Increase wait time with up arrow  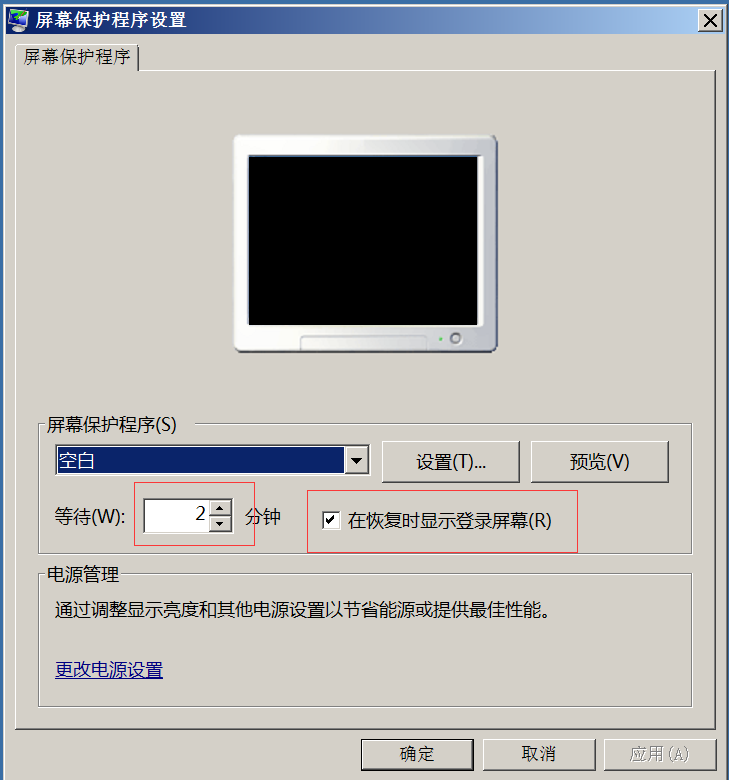tap(220, 508)
